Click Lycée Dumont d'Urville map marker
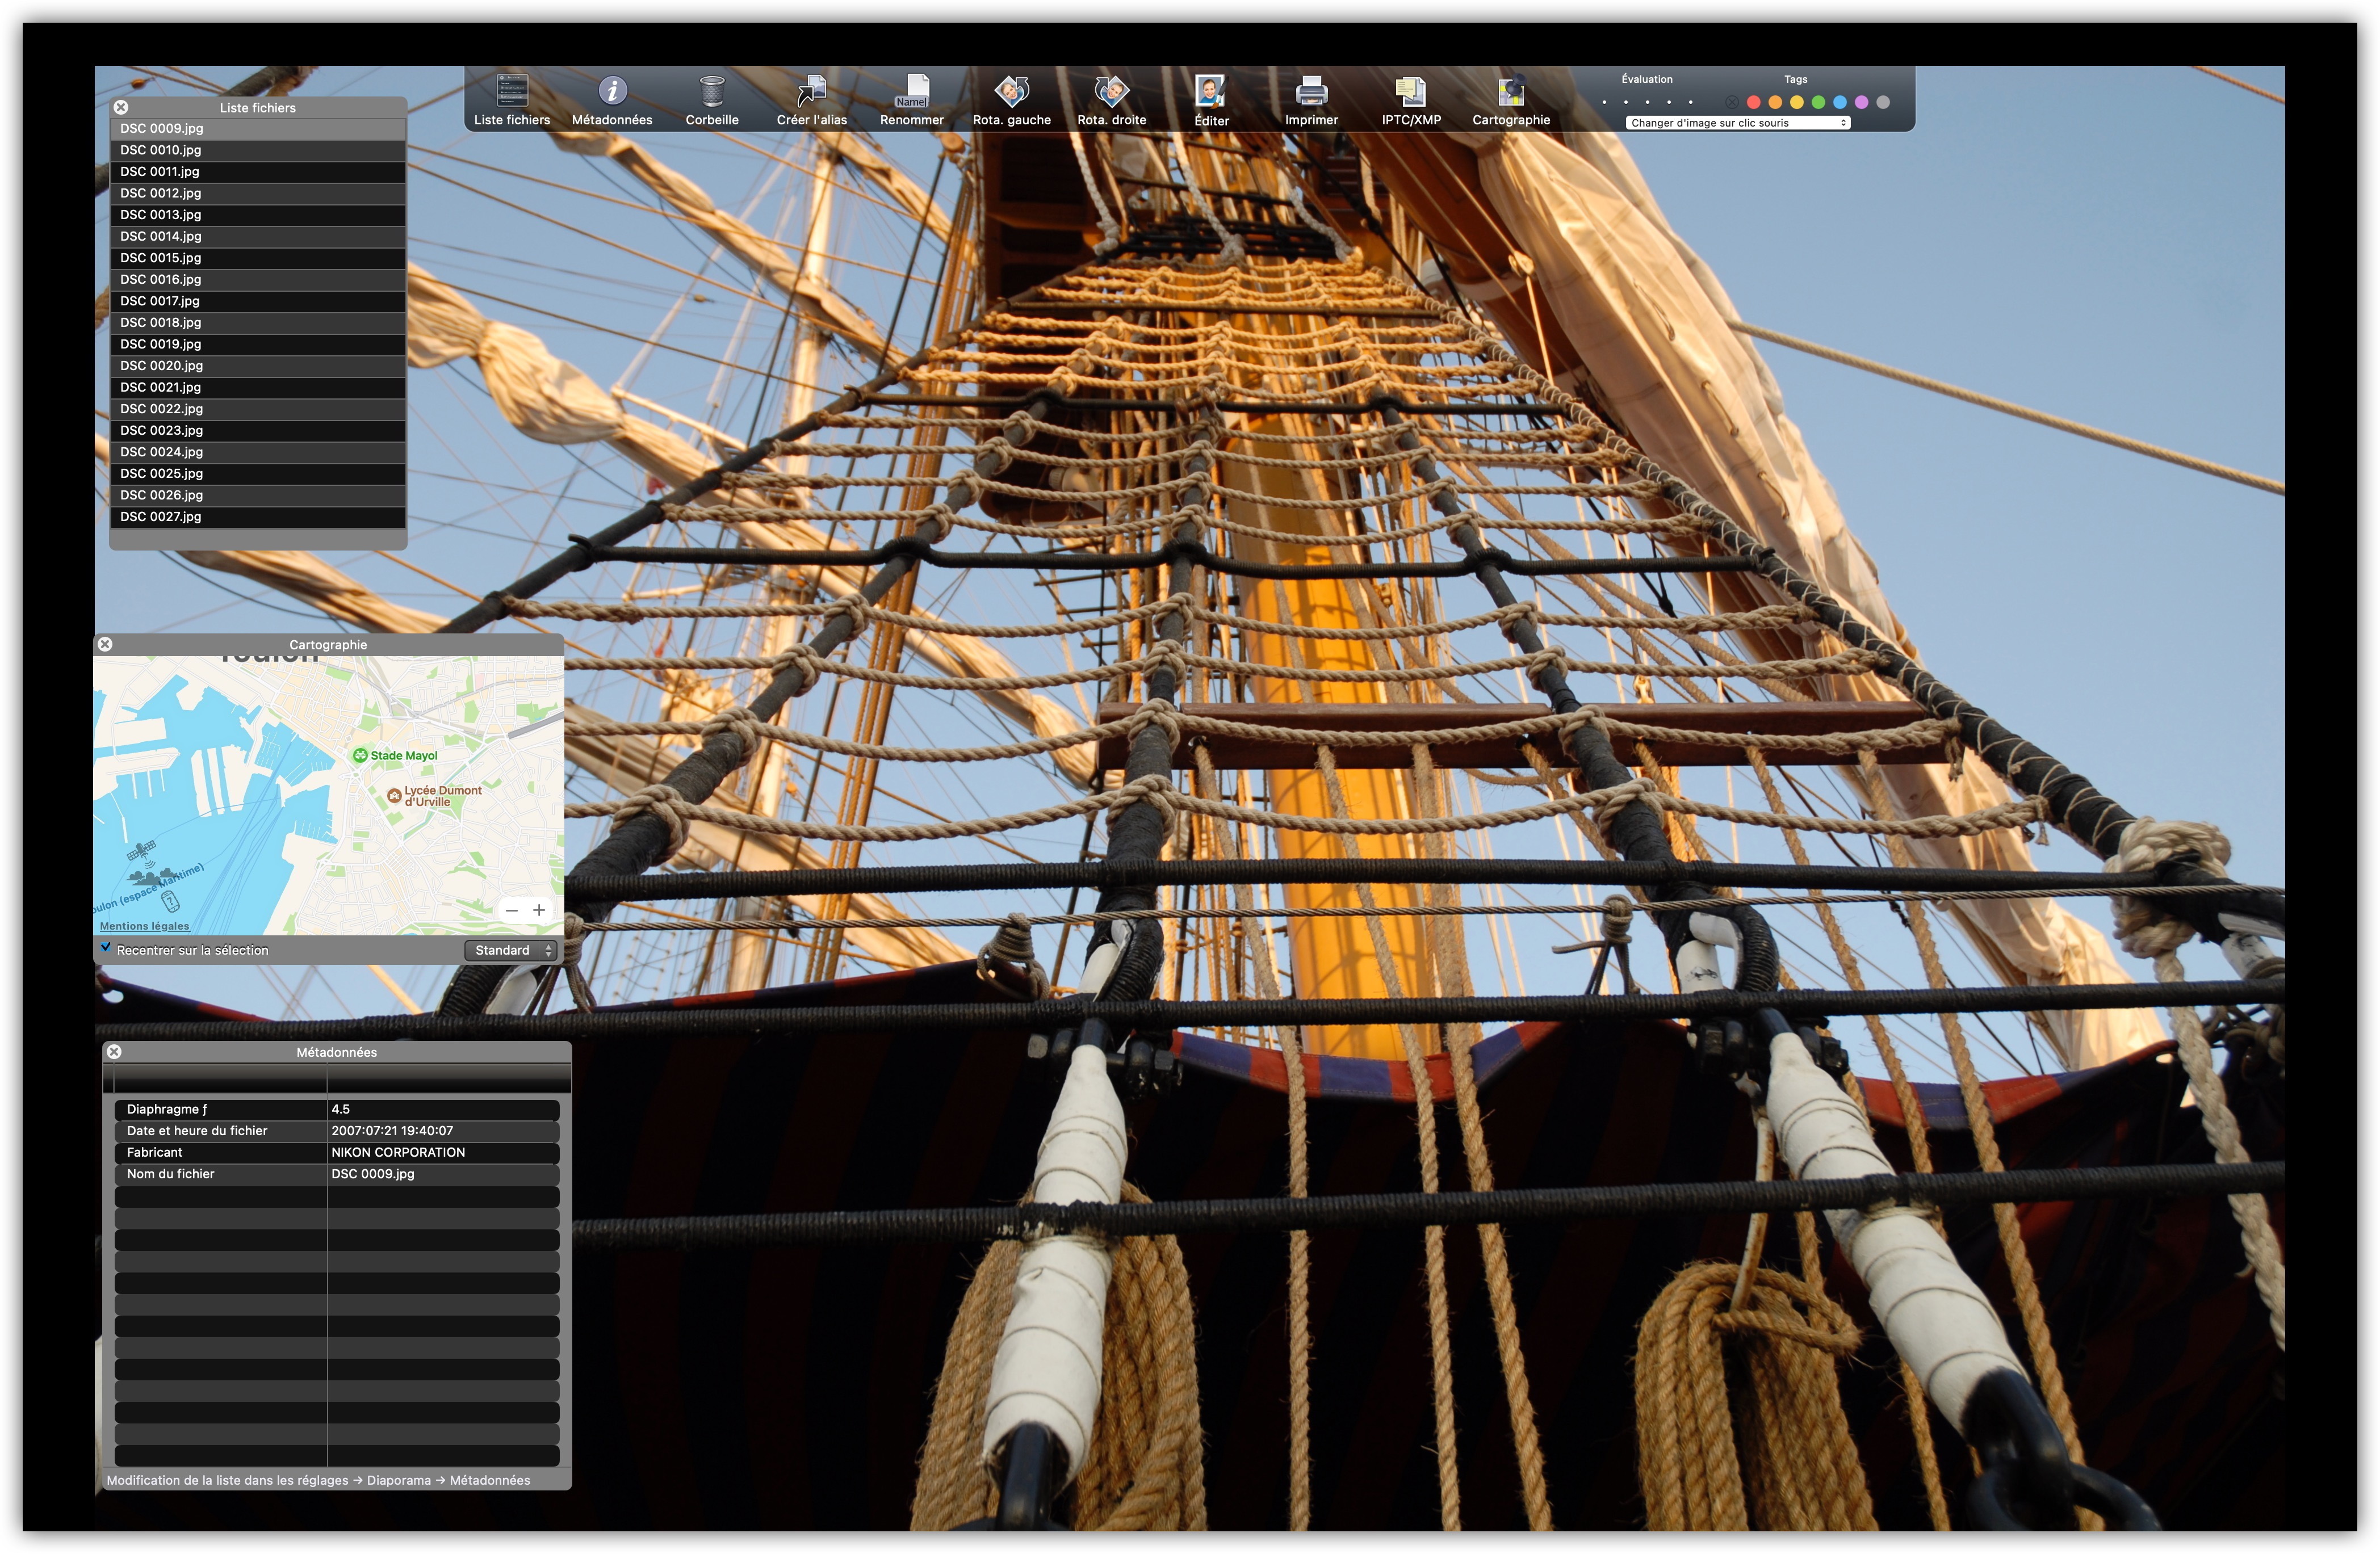The height and width of the screenshot is (1554, 2380). [394, 796]
